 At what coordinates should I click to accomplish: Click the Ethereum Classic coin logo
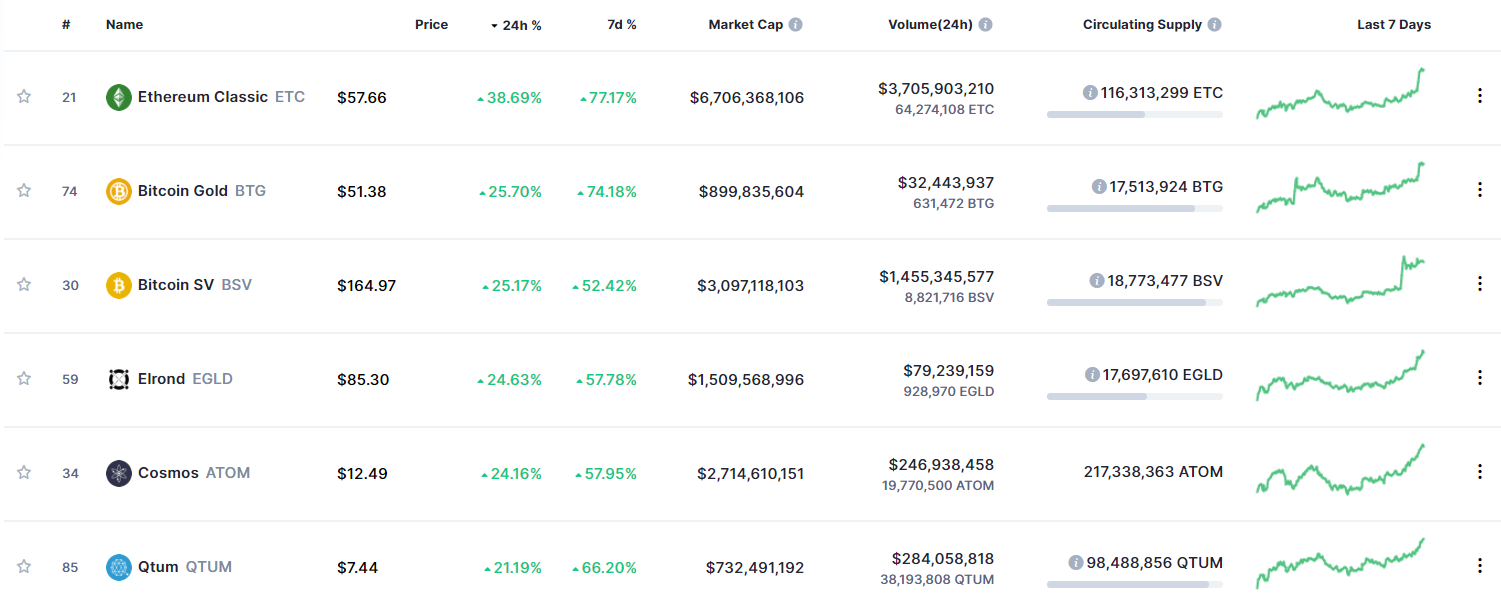click(x=119, y=97)
